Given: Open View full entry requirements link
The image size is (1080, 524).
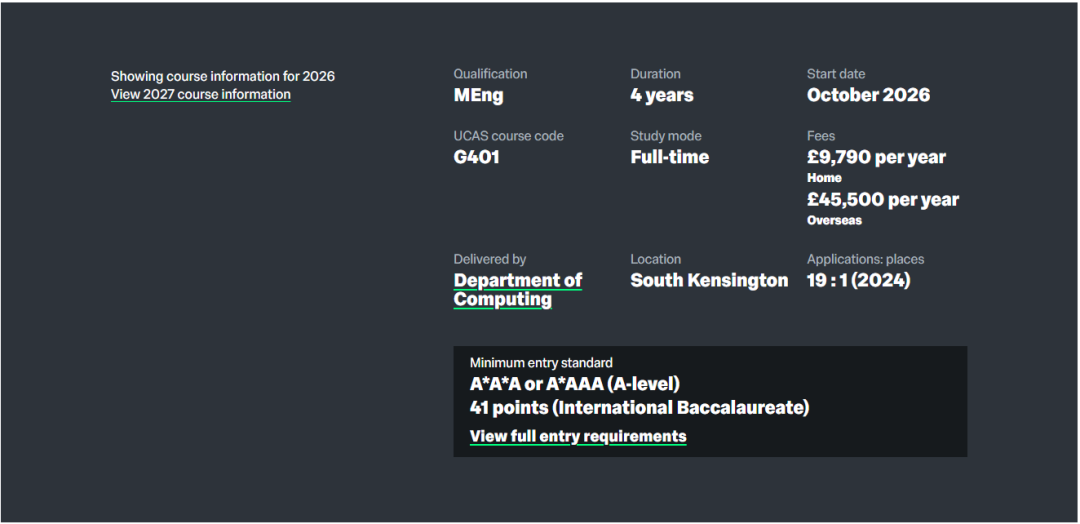Looking at the screenshot, I should point(578,436).
